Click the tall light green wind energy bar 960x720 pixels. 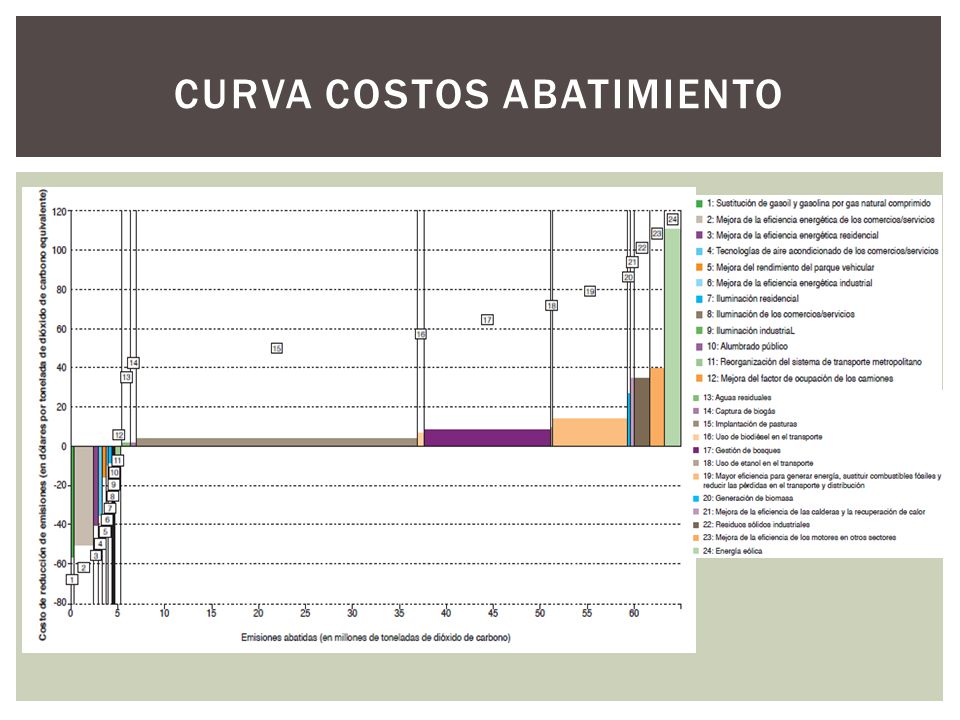point(672,337)
